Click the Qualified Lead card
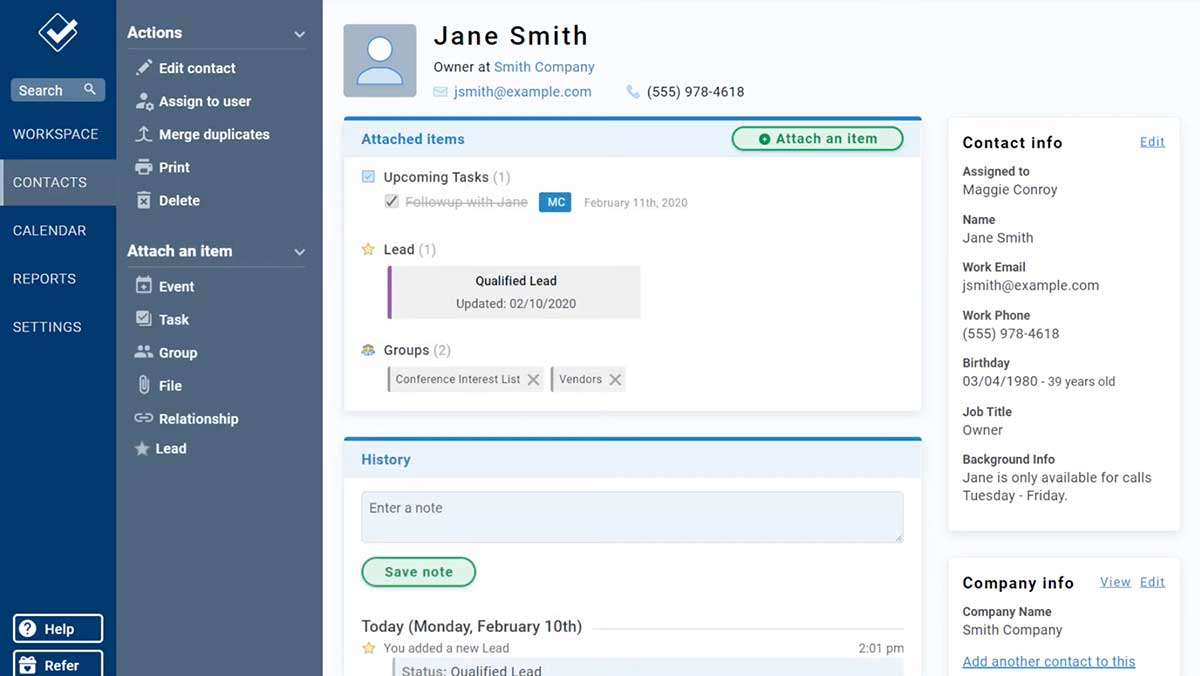 tap(515, 292)
